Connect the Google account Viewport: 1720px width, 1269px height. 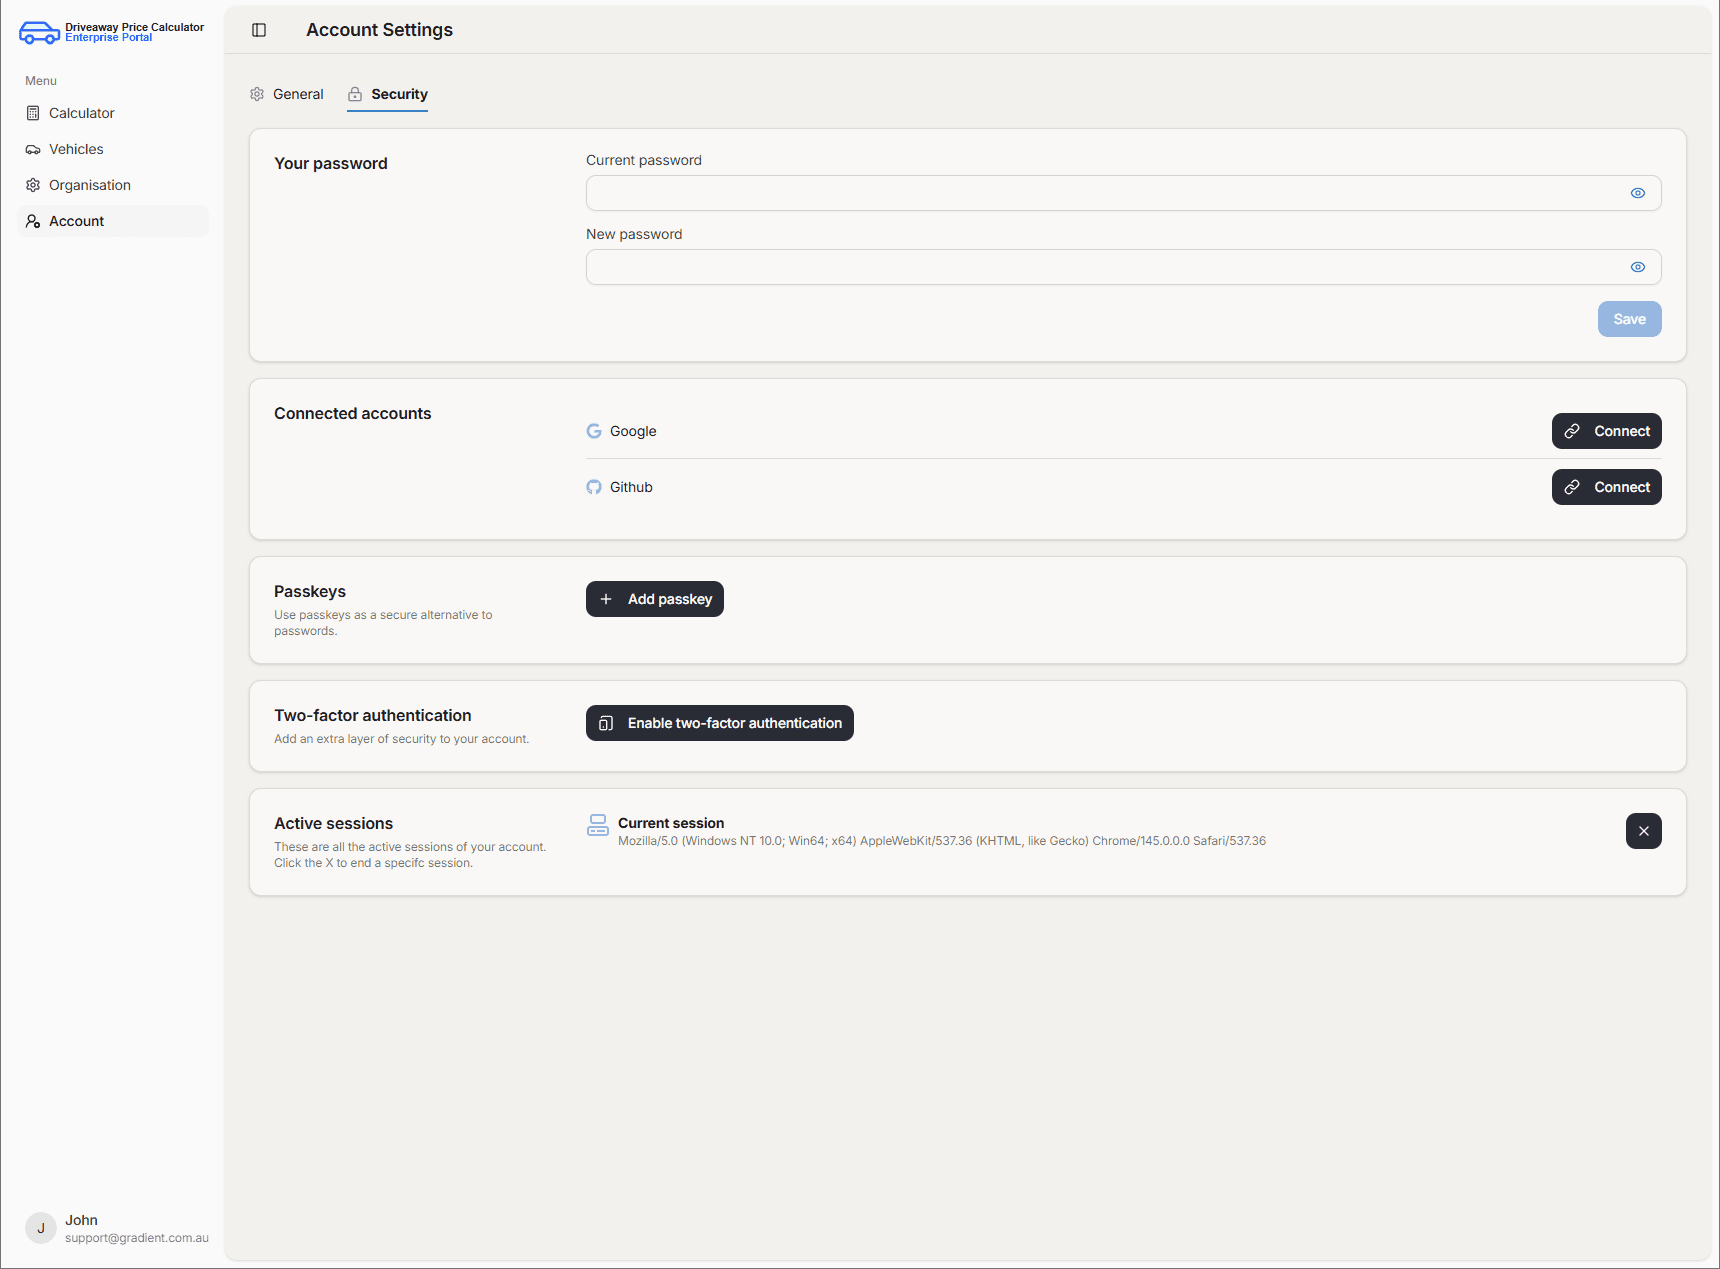(x=1606, y=431)
